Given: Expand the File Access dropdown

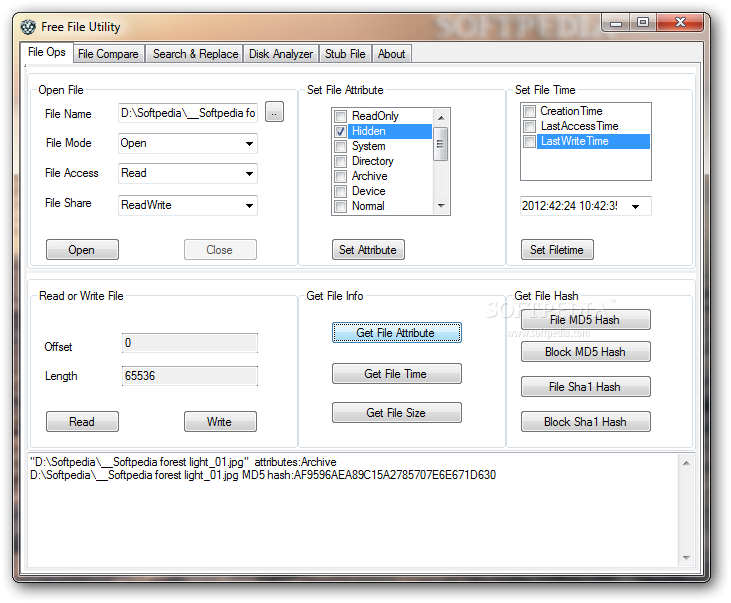Looking at the screenshot, I should [249, 173].
